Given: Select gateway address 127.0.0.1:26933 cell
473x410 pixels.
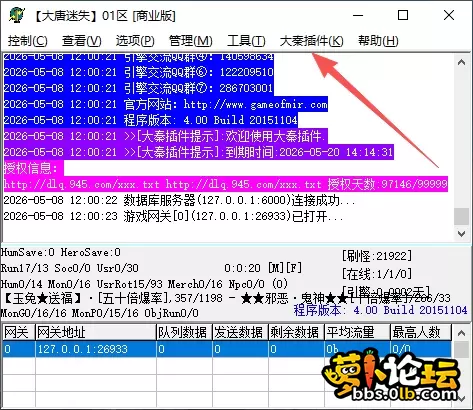Looking at the screenshot, I should (x=96, y=349).
